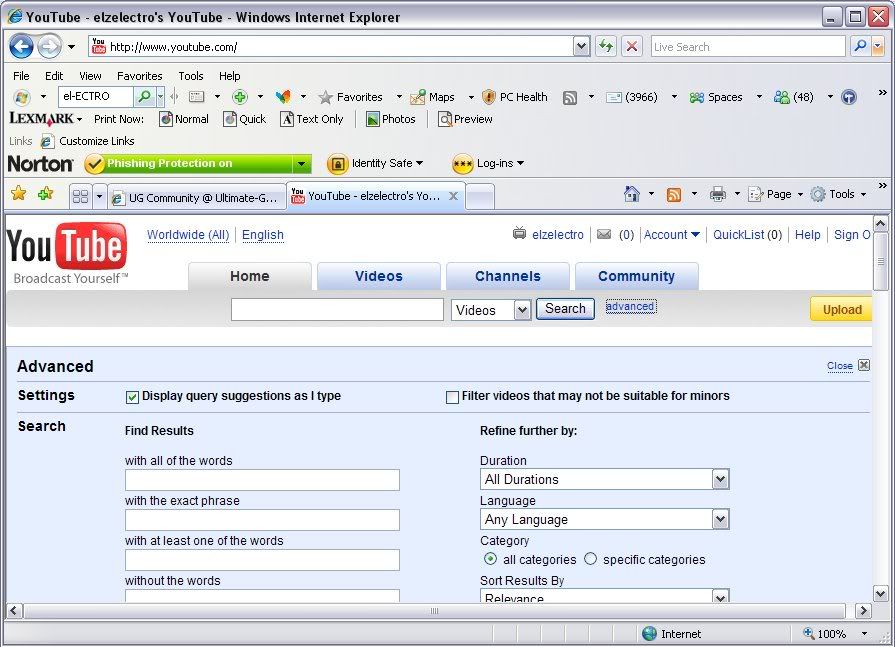This screenshot has width=895, height=647.
Task: Click the vertical scrollbar down arrow
Action: click(x=881, y=594)
